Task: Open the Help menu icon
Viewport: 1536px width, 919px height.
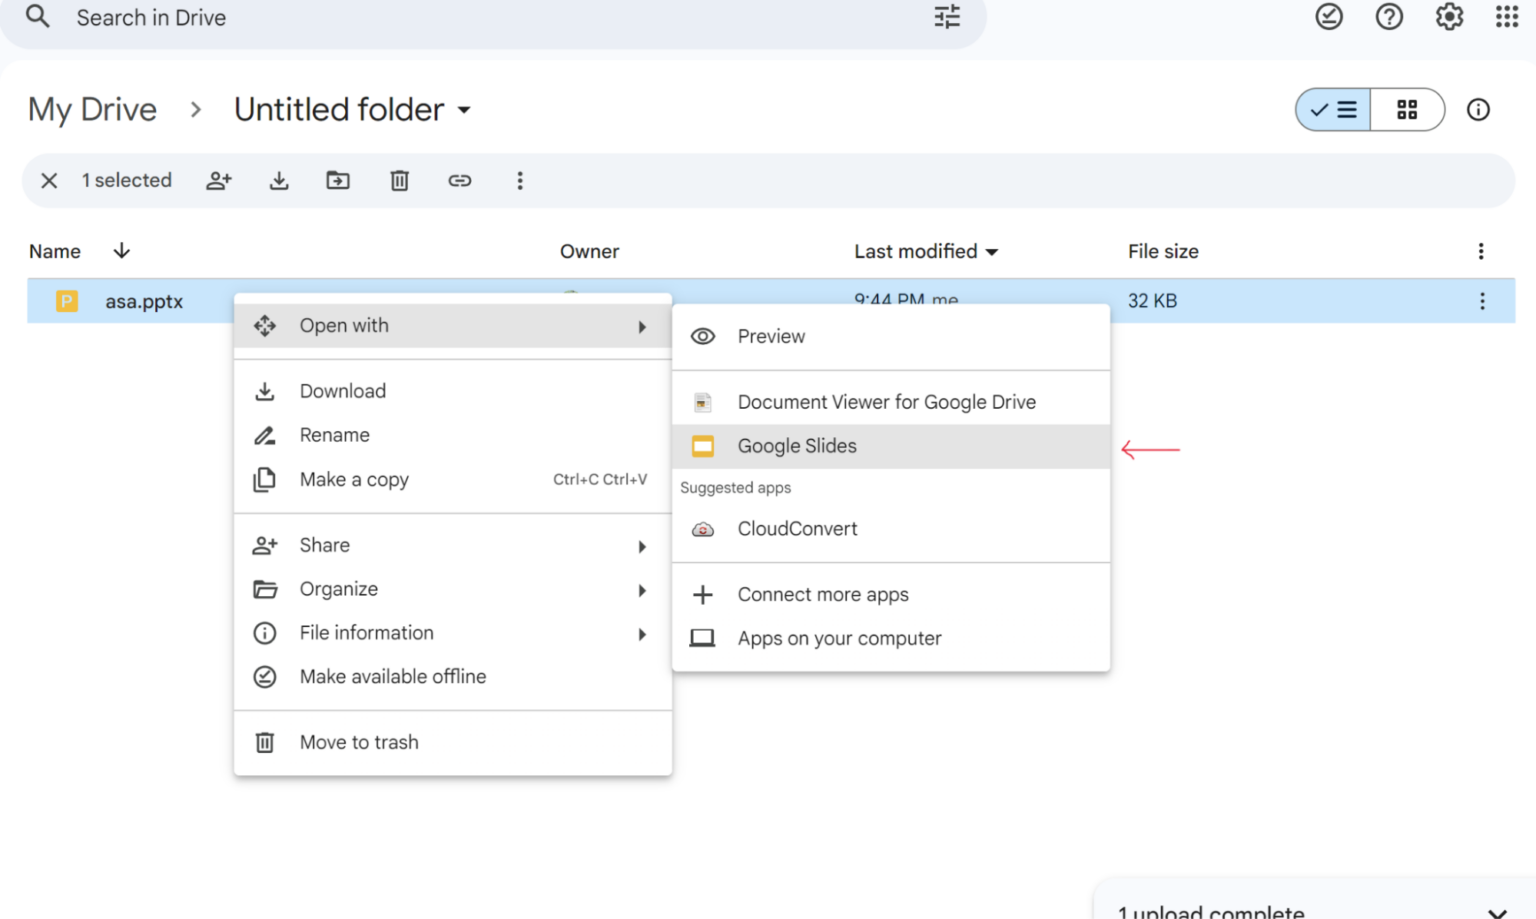Action: [1389, 17]
